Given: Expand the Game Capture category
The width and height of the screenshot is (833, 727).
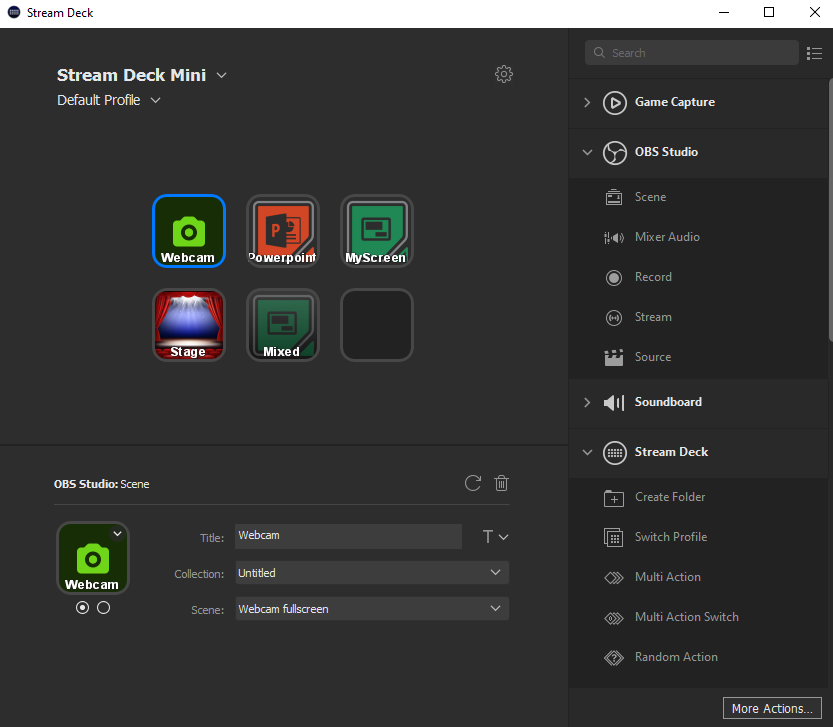Looking at the screenshot, I should tap(587, 102).
